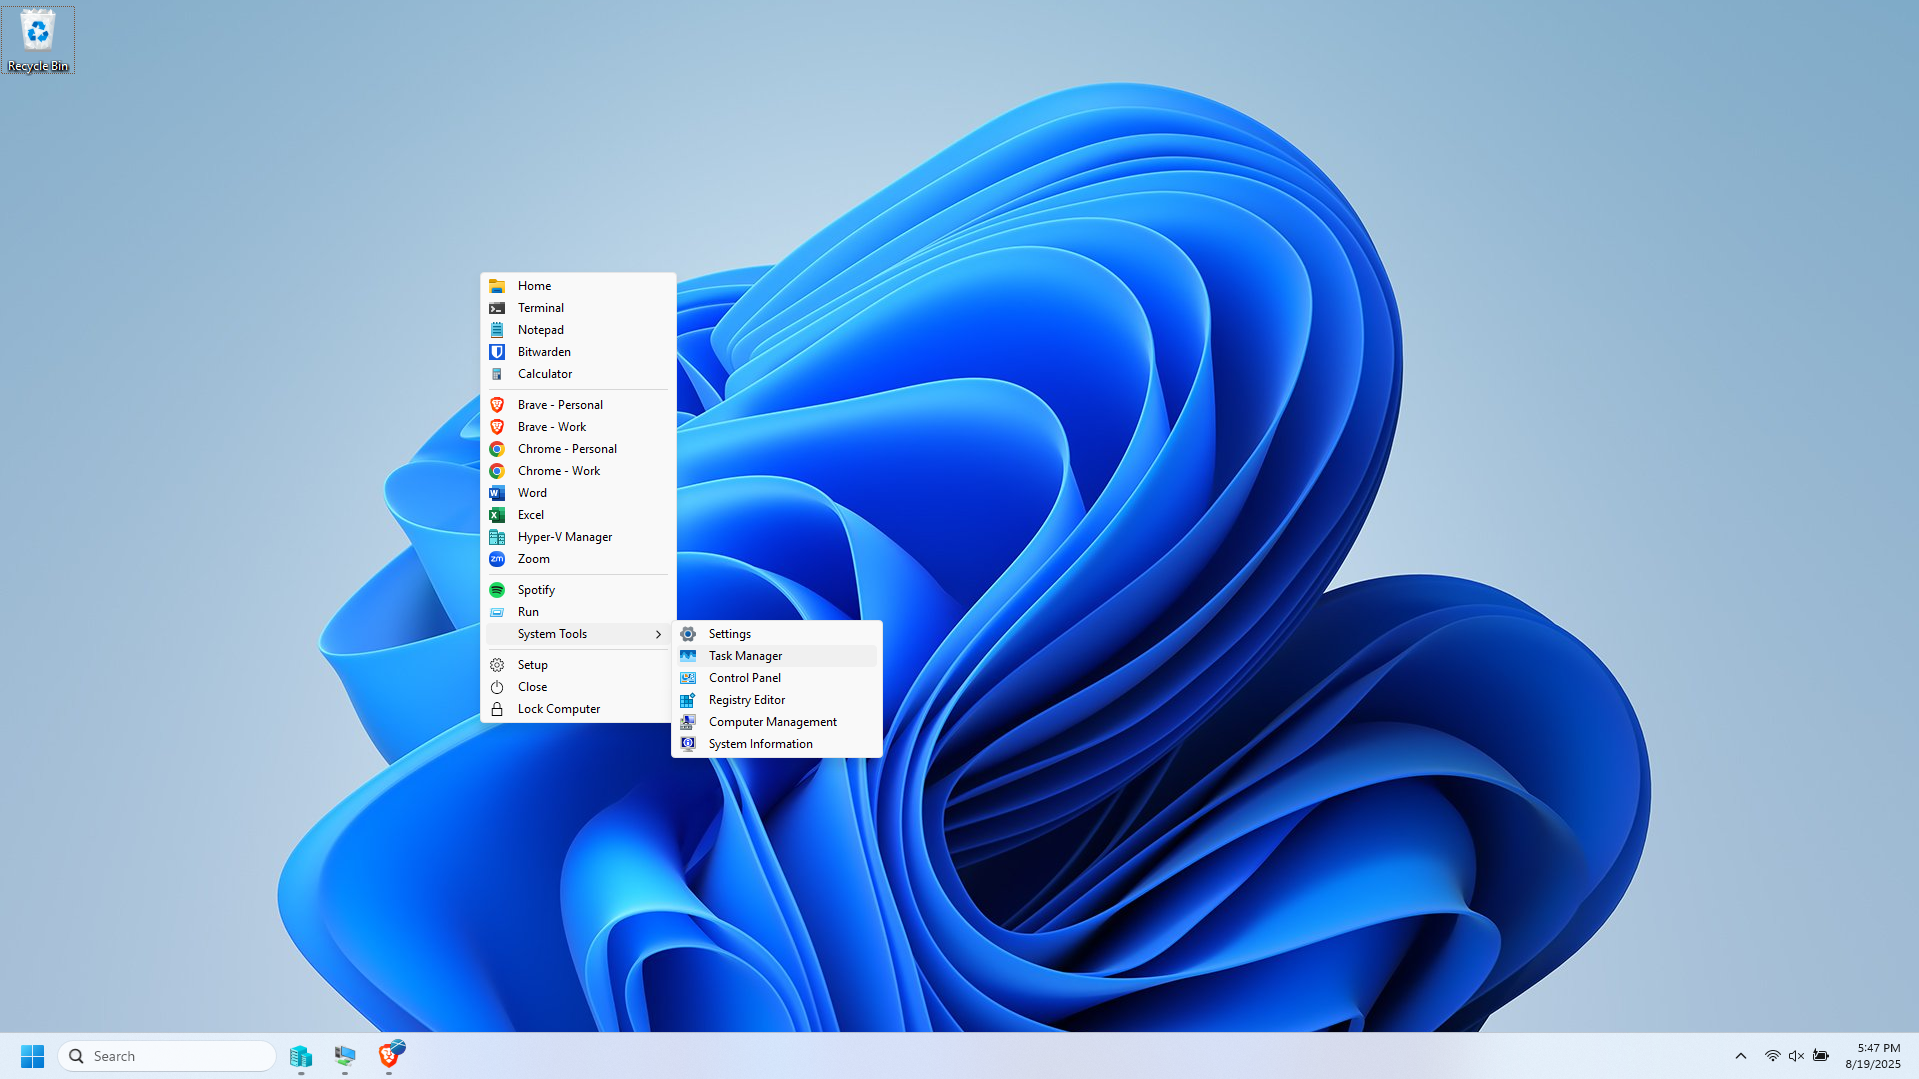The height and width of the screenshot is (1079, 1919).
Task: Open Bitwarden from the launcher menu
Action: pos(544,352)
